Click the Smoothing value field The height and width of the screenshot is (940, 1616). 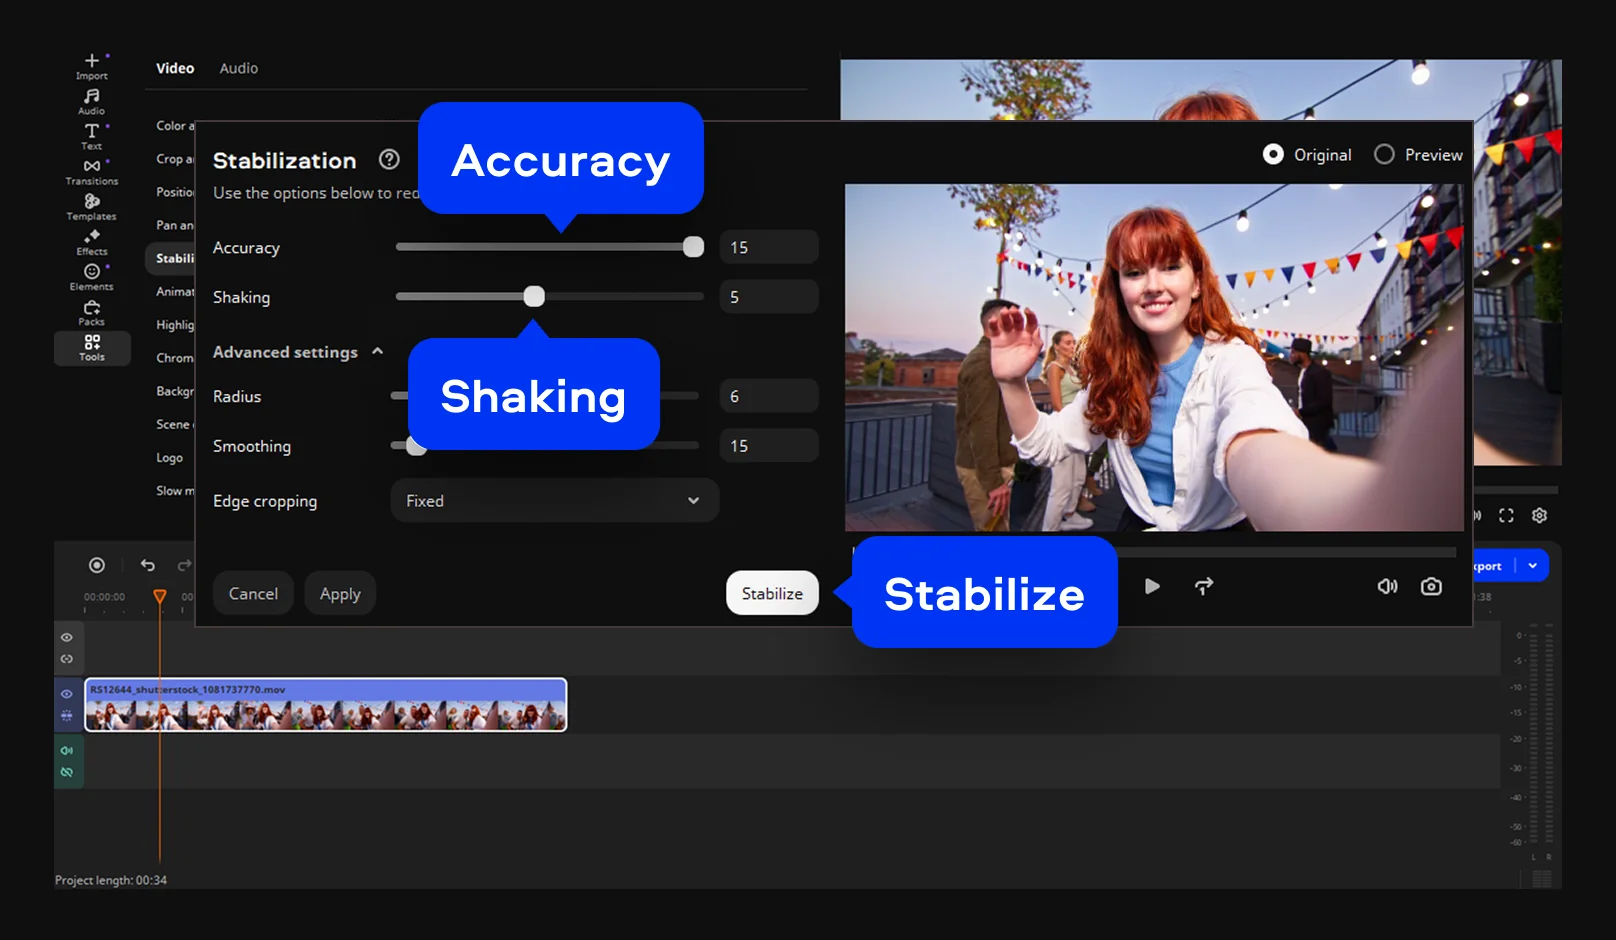pyautogui.click(x=769, y=445)
